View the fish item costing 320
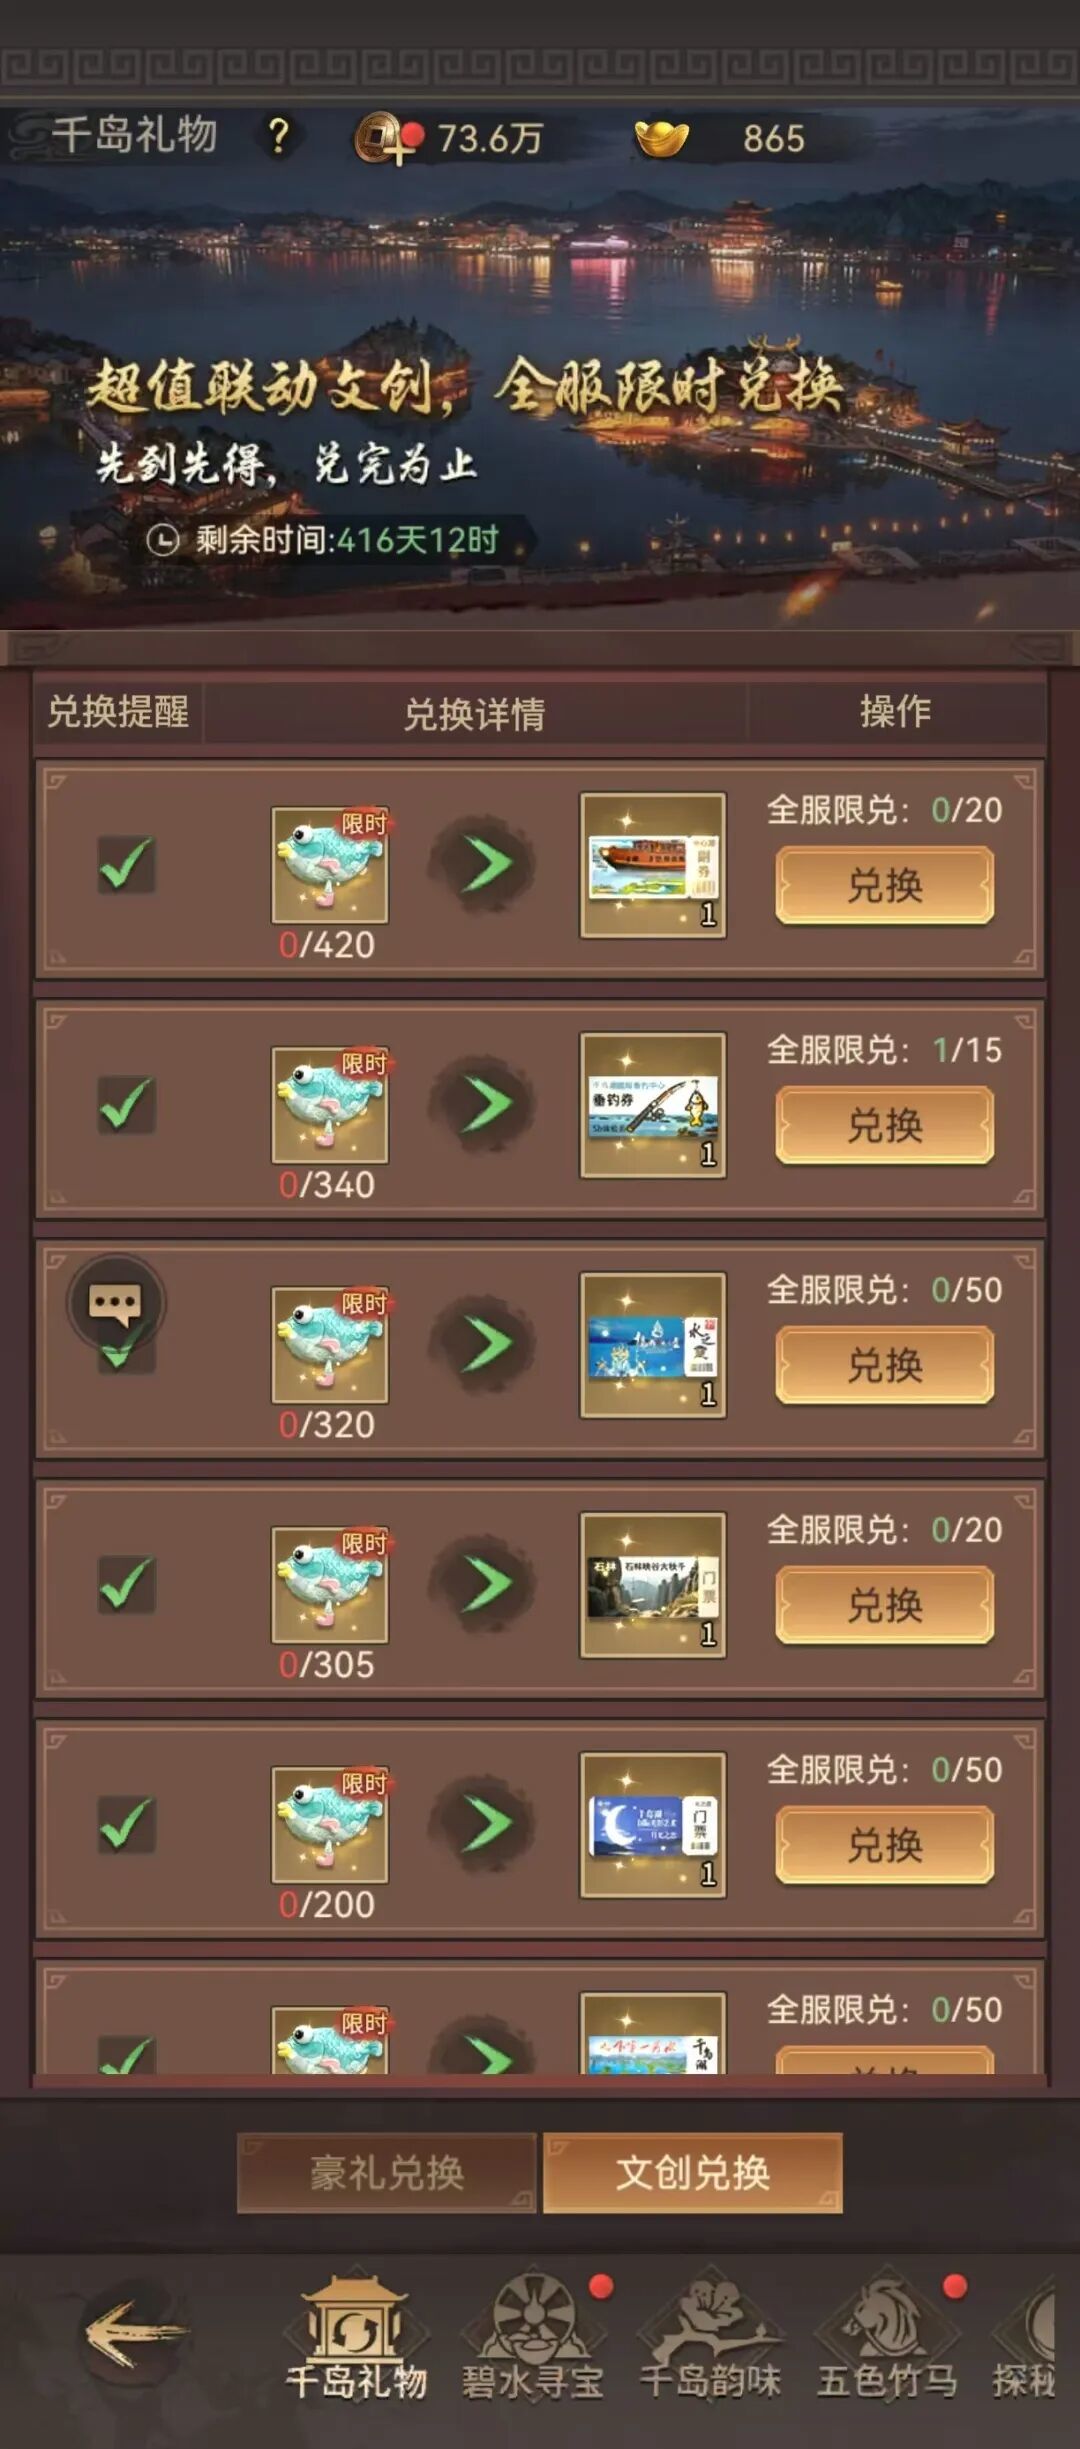 [x=330, y=1345]
